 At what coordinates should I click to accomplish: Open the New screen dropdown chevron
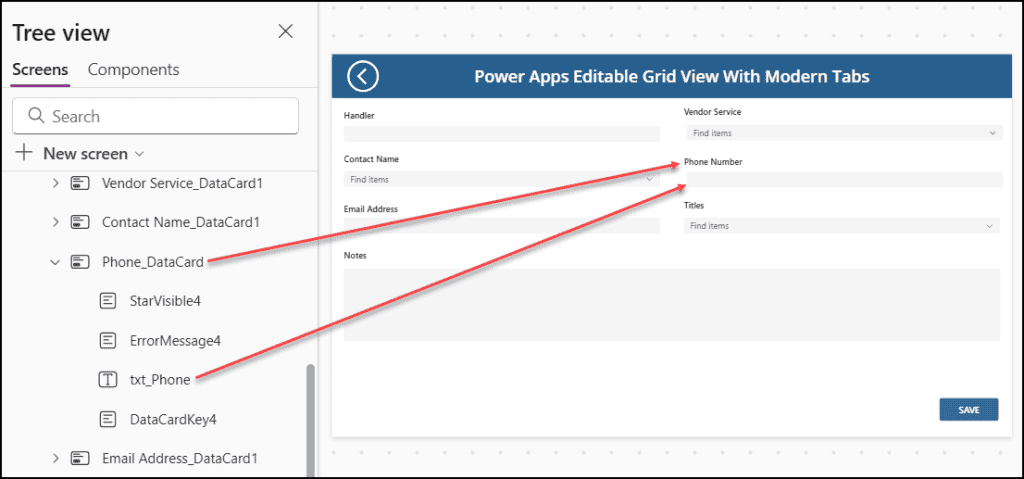point(138,154)
